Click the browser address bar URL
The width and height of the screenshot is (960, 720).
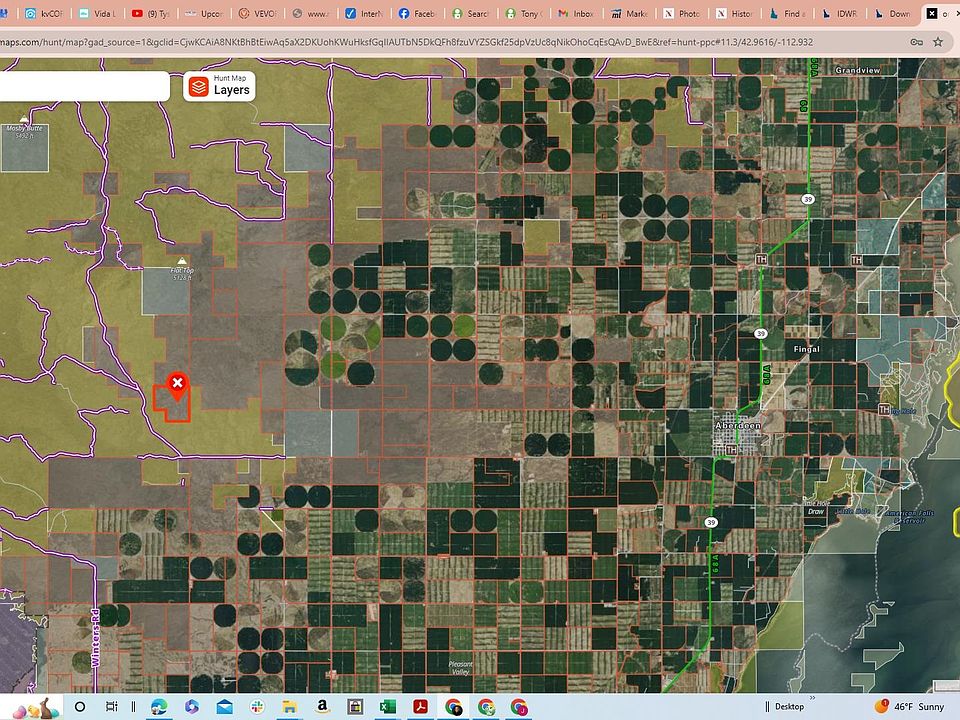(x=400, y=42)
